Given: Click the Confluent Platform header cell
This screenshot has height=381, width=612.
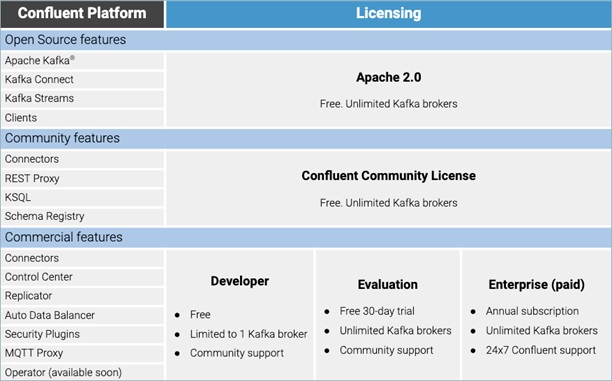Looking at the screenshot, I should coord(82,14).
